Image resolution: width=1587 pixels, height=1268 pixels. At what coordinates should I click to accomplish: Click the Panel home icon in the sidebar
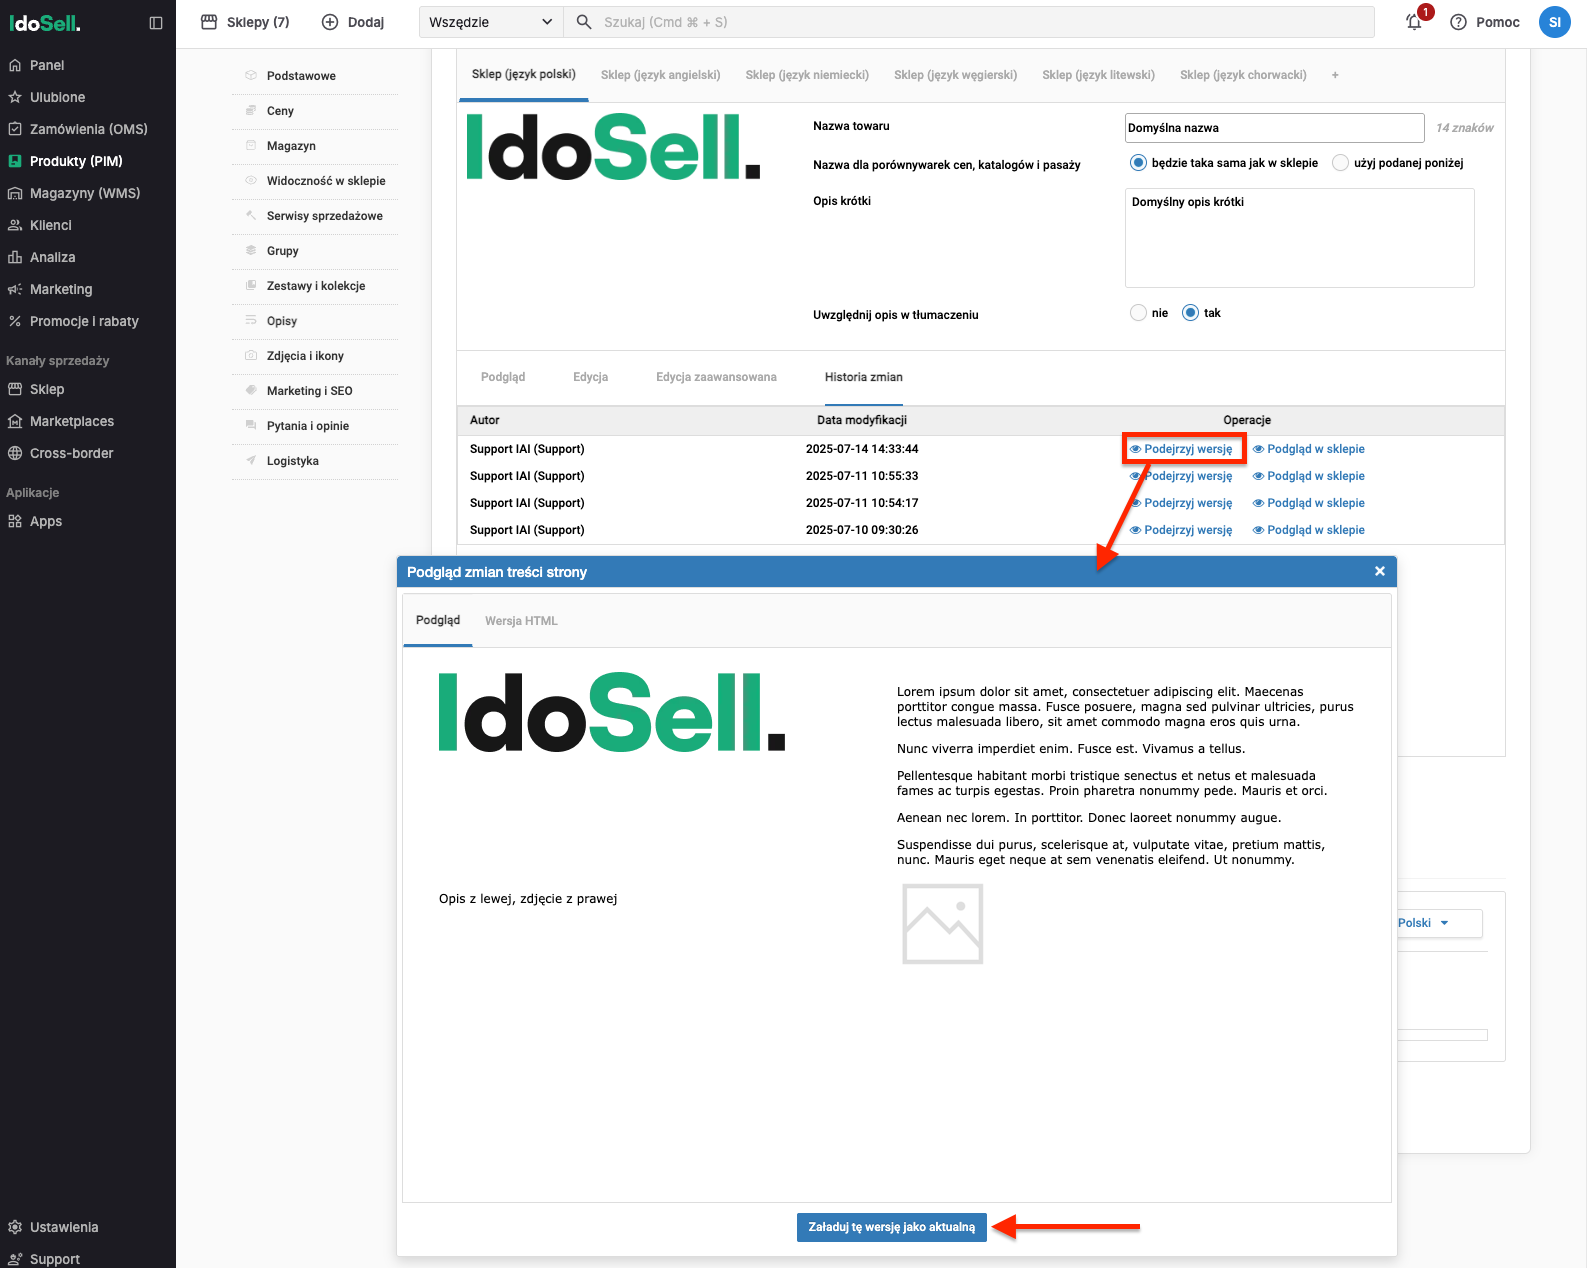[15, 65]
